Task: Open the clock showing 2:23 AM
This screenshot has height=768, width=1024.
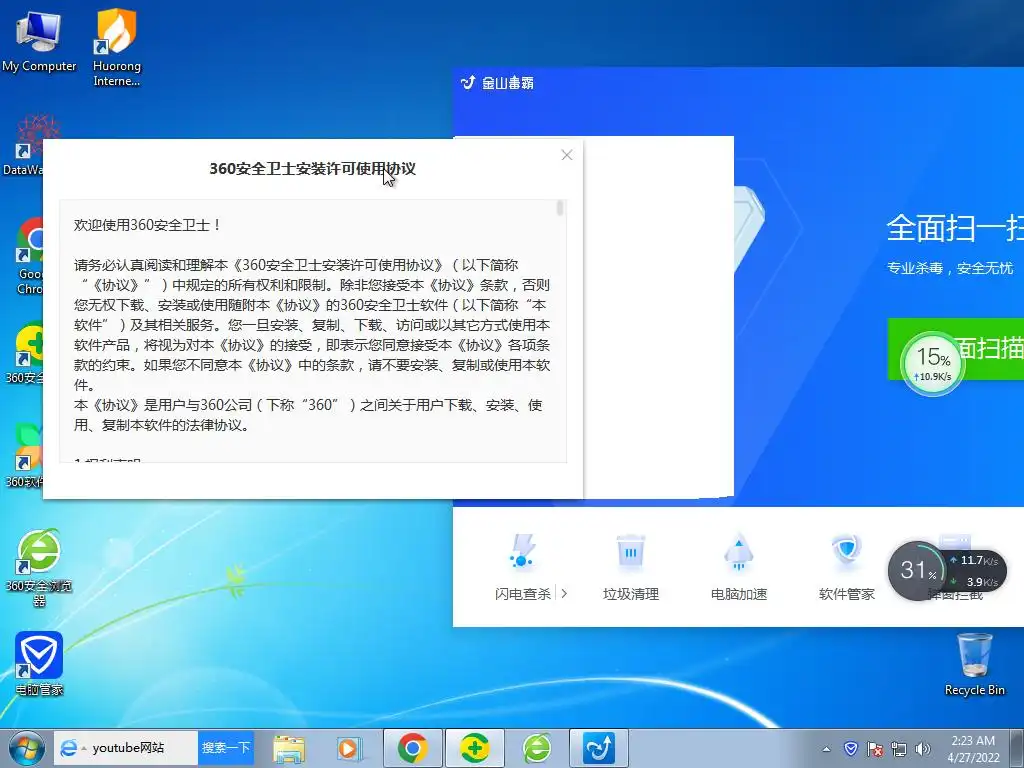Action: pos(973,748)
